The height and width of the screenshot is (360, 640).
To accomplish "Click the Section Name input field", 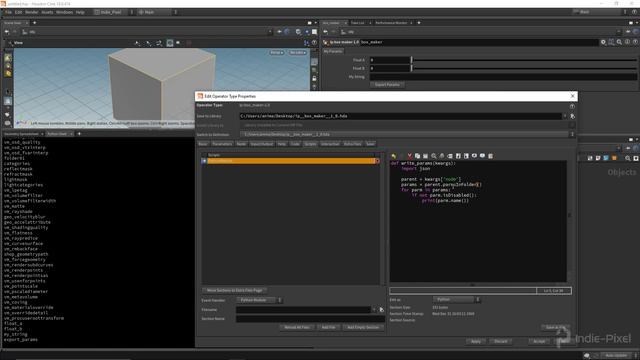I will point(310,319).
